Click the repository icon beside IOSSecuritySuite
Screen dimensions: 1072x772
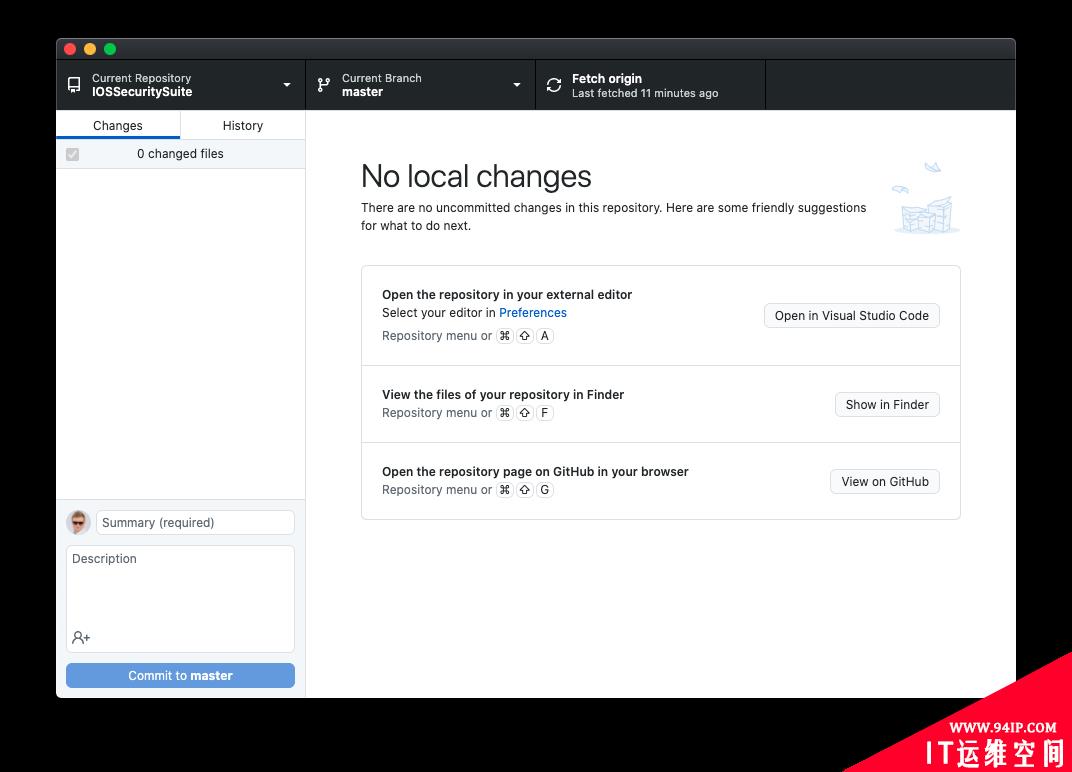[74, 85]
